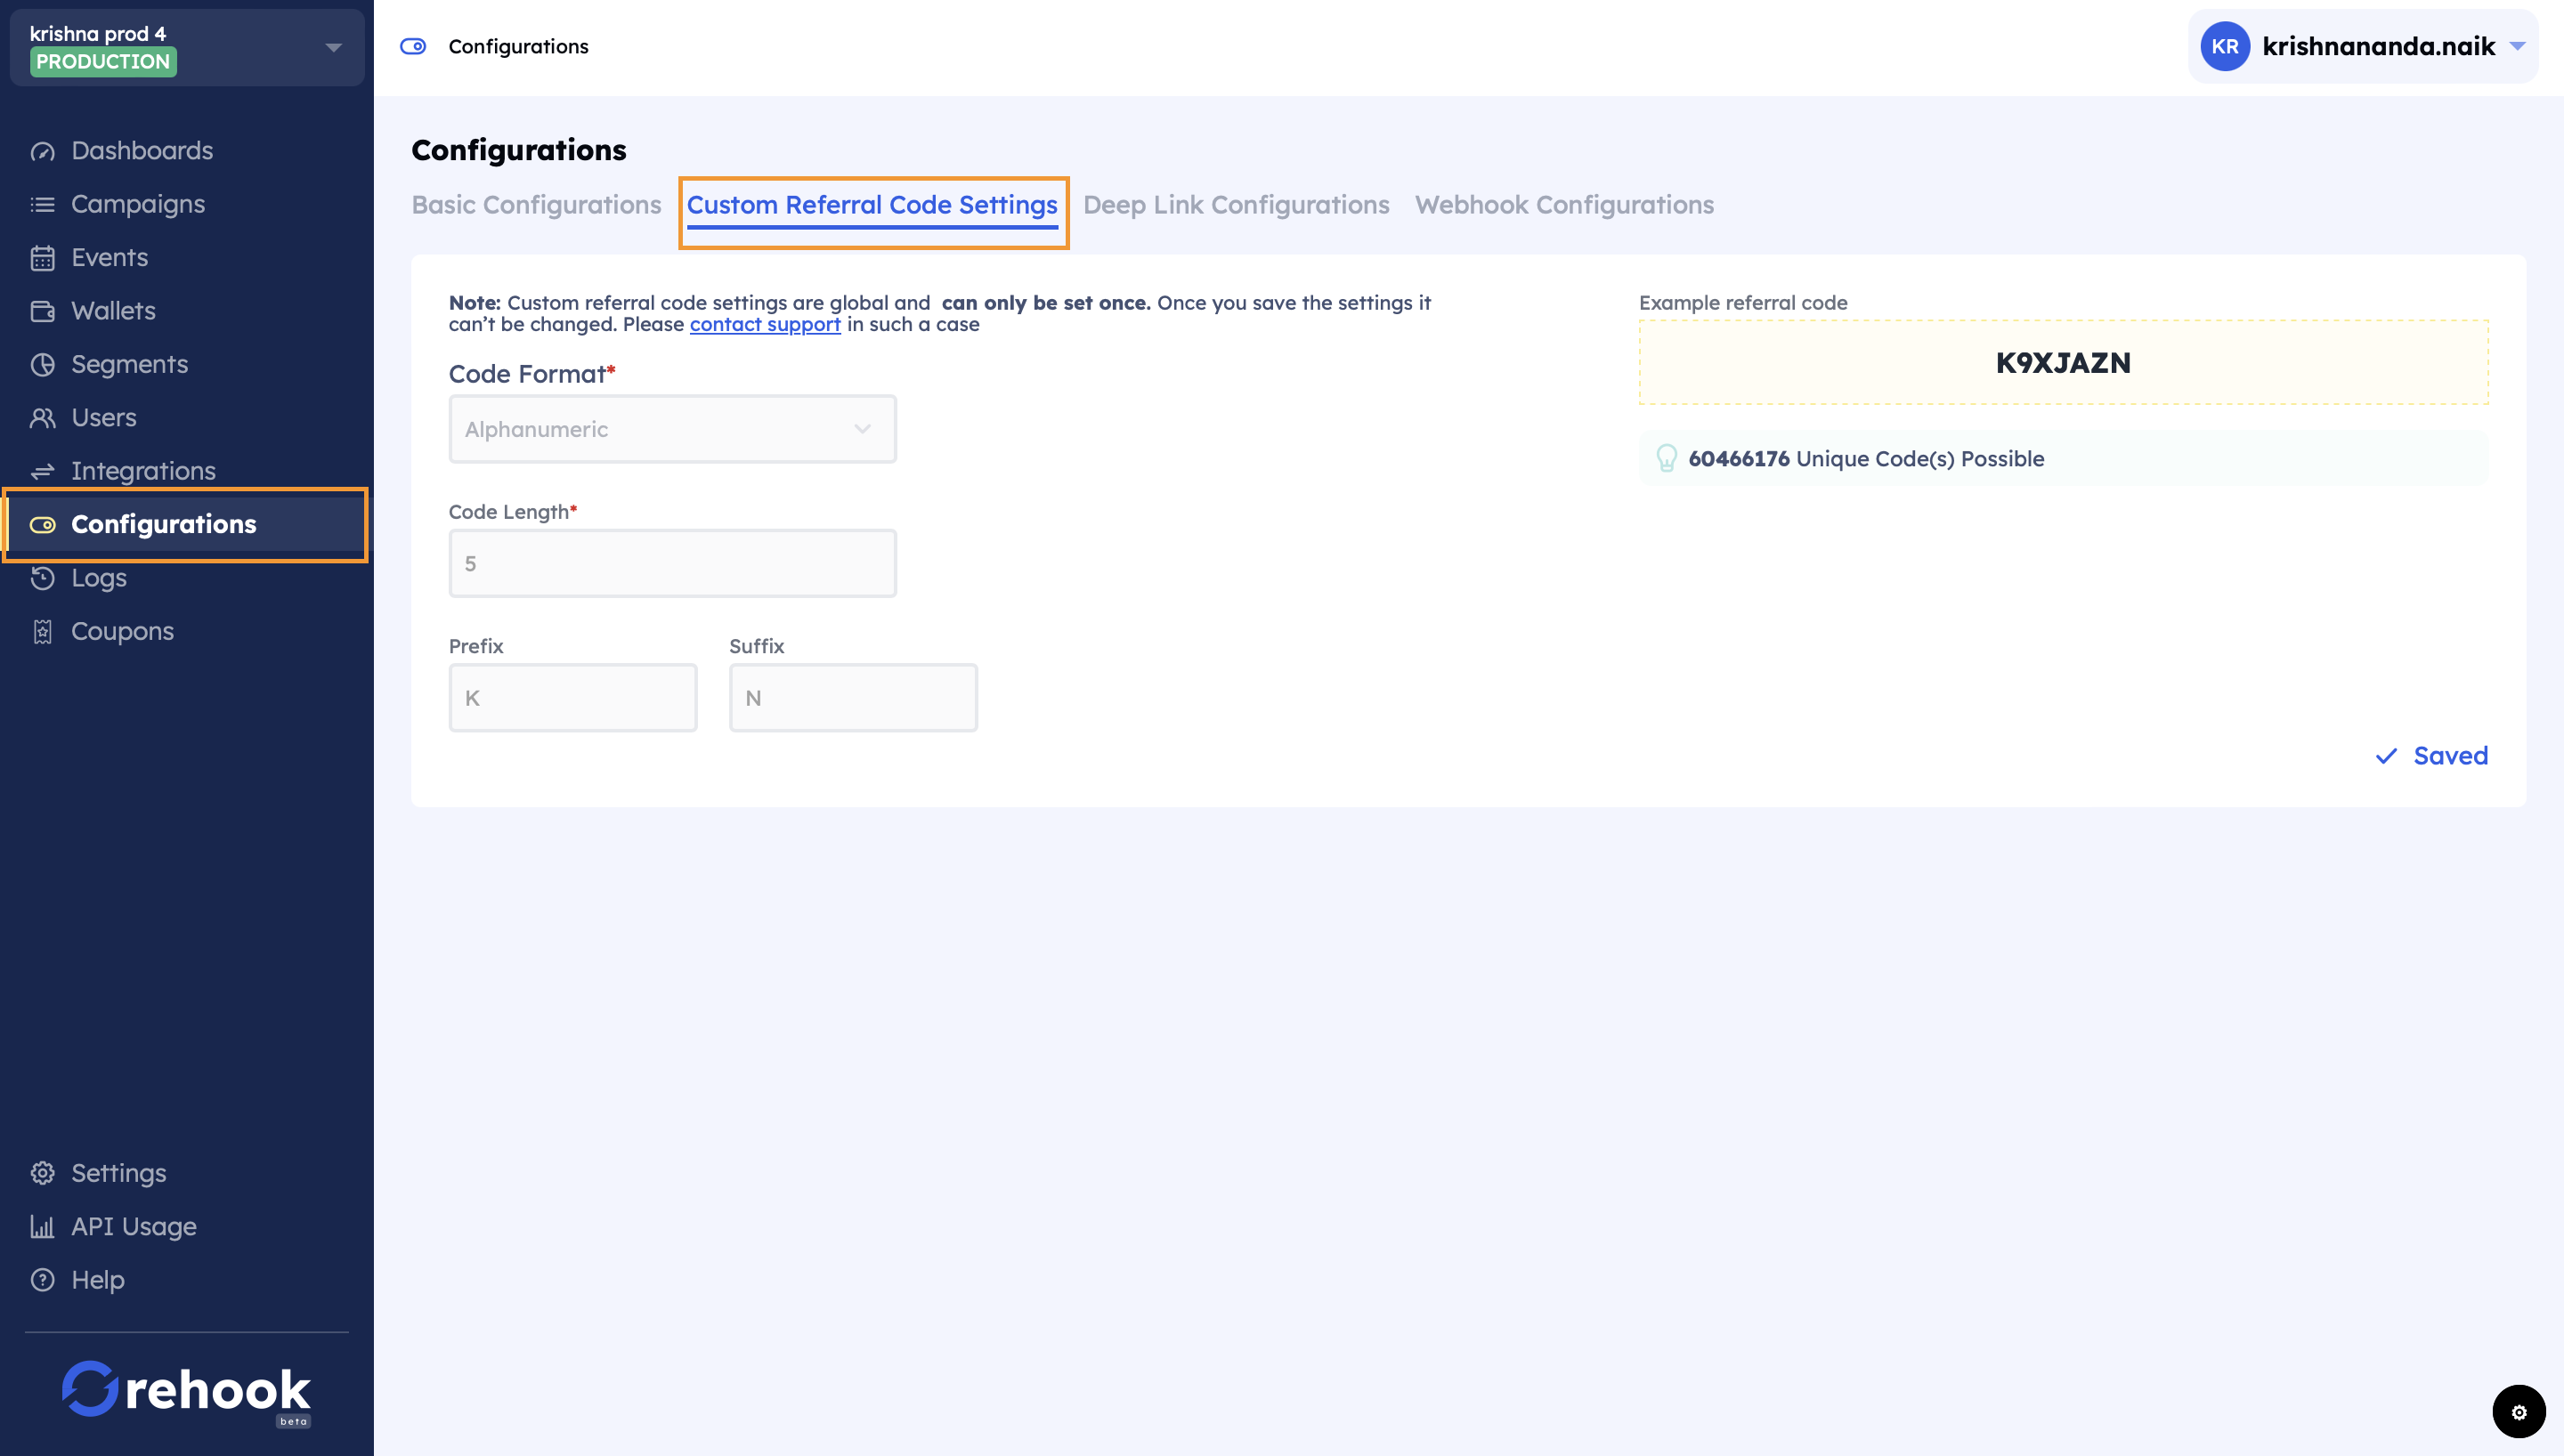Screen dimensions: 2564x1456
Task: Switch to Basic Configurations tab
Action: tap(535, 202)
